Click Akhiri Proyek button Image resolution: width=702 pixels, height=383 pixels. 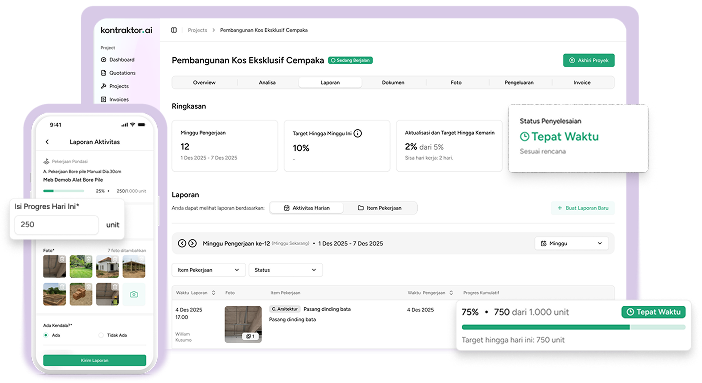pos(589,60)
